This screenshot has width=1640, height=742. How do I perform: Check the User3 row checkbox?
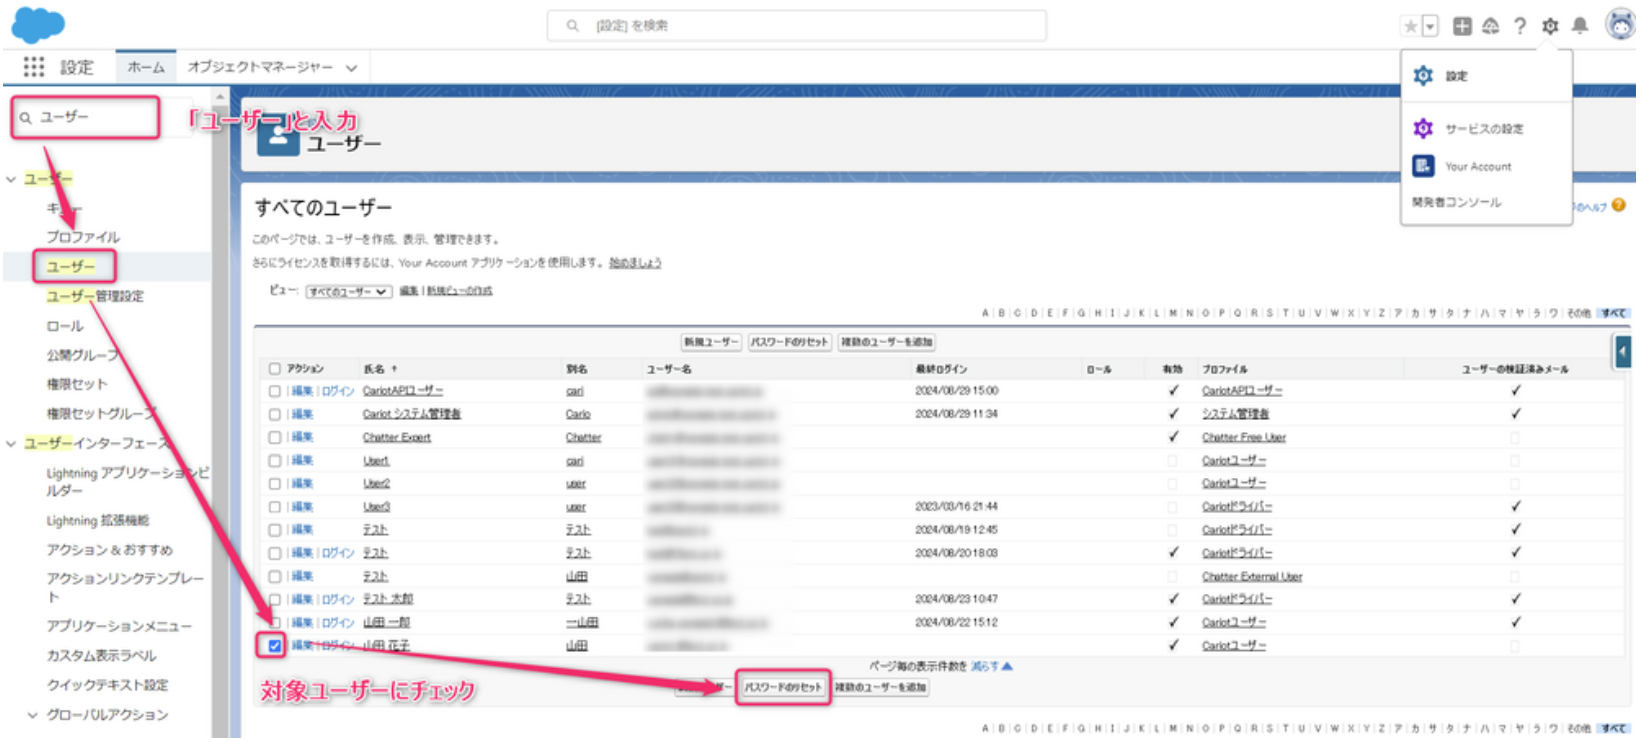click(274, 507)
